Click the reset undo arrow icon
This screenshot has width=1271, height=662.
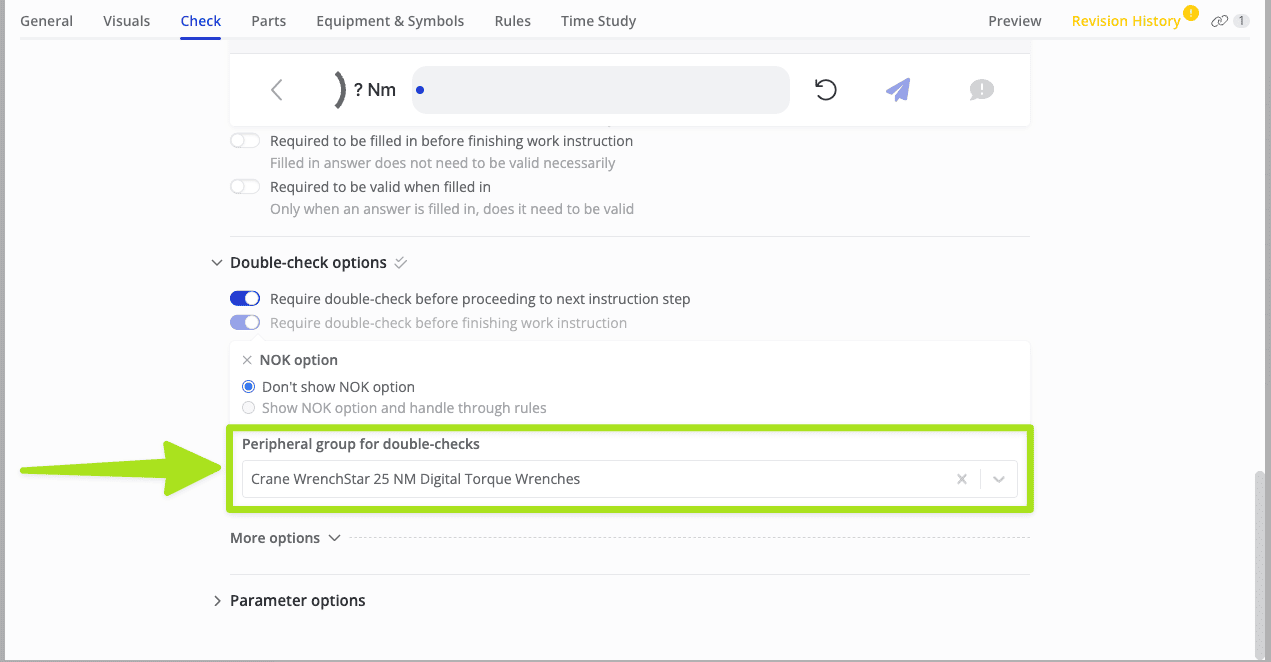(825, 90)
